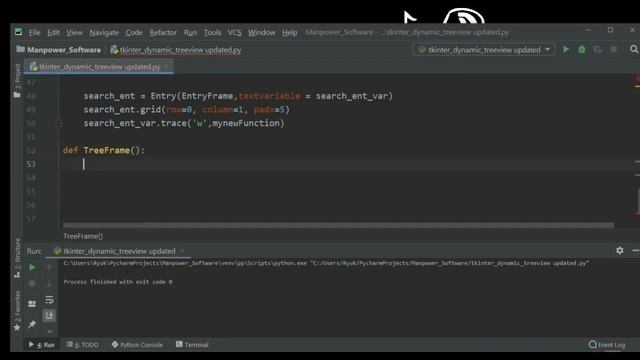
Task: Select the tkinter_dynamic_treeview updated.py editor tab
Action: tap(99, 67)
